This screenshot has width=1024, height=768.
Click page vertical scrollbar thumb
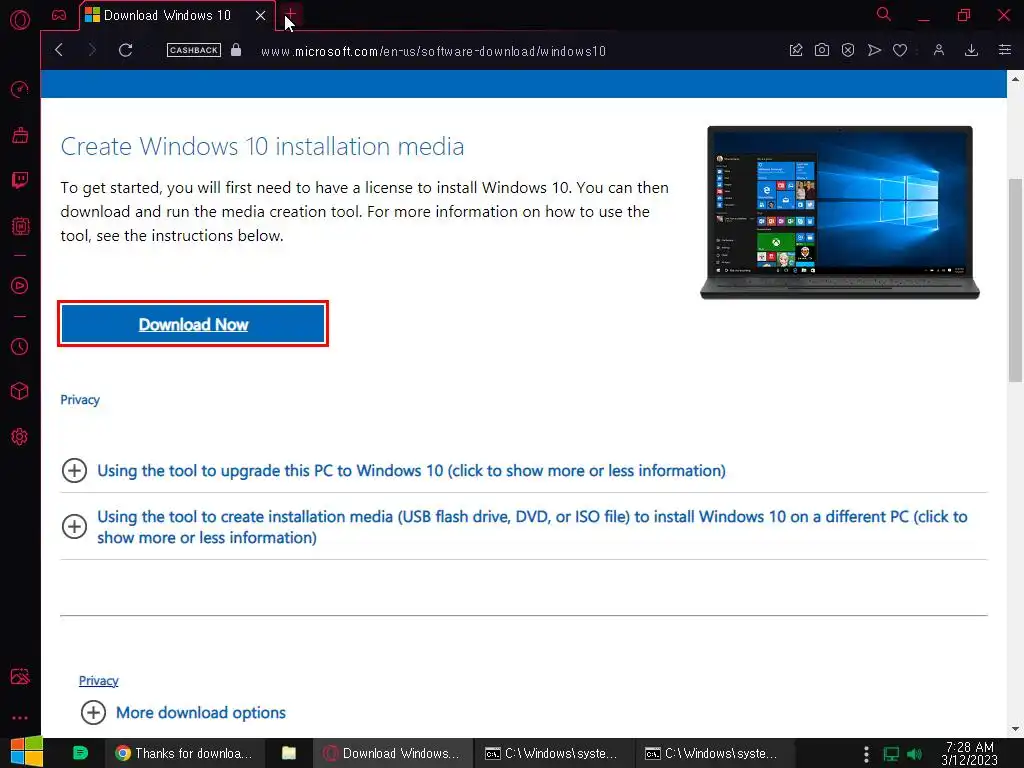(x=1015, y=280)
